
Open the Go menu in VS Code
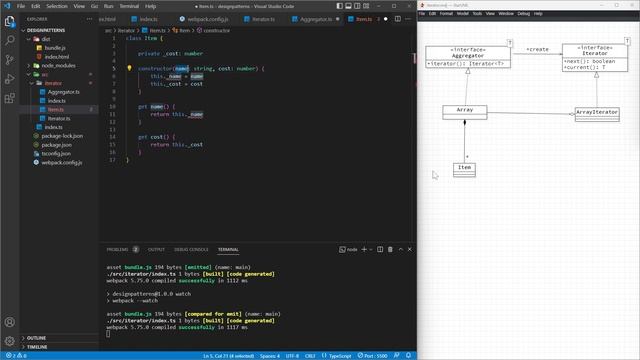coord(94,6)
